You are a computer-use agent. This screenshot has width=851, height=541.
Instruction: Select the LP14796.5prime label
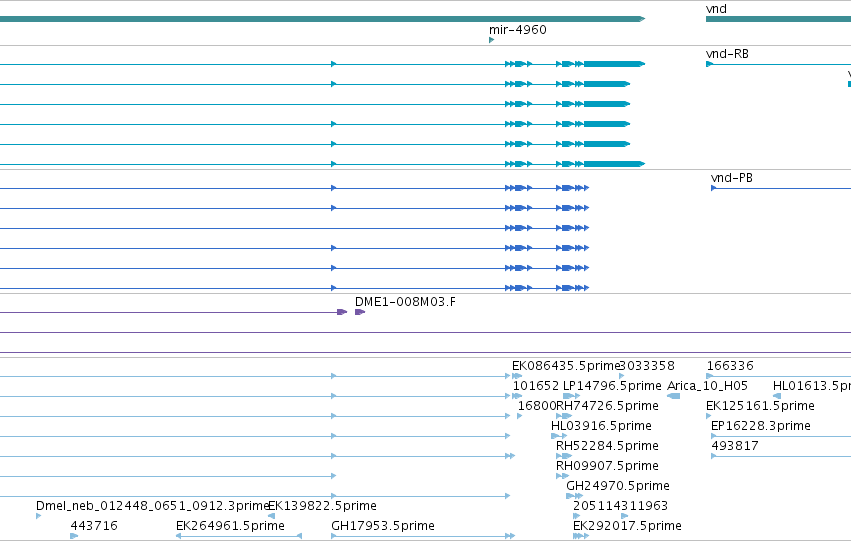pyautogui.click(x=612, y=386)
